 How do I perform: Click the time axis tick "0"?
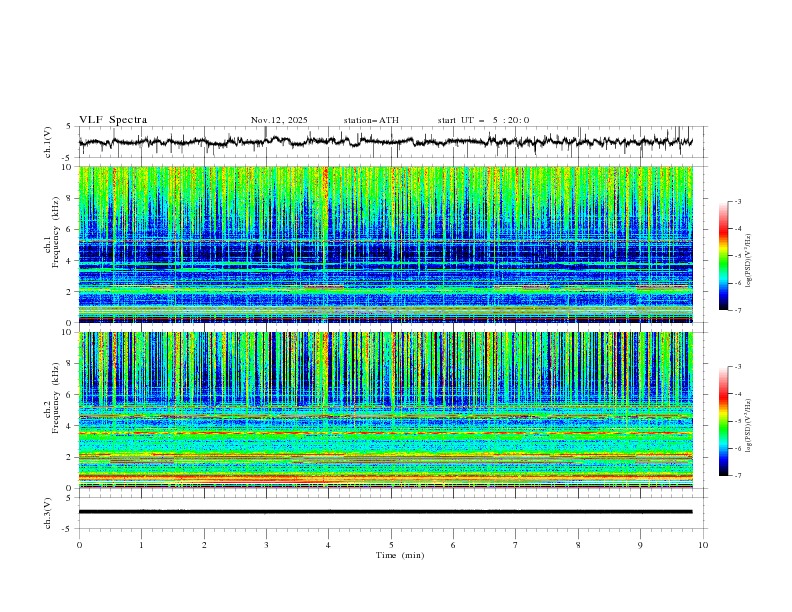[x=79, y=545]
